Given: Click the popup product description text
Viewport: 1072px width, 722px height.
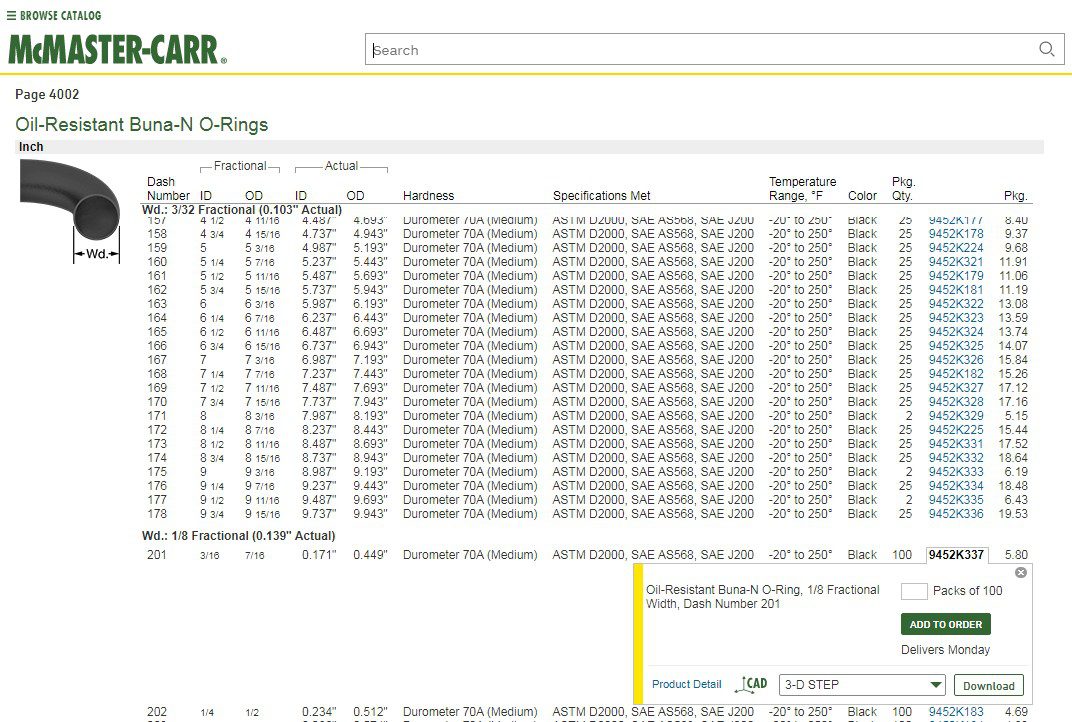Looking at the screenshot, I should [762, 596].
